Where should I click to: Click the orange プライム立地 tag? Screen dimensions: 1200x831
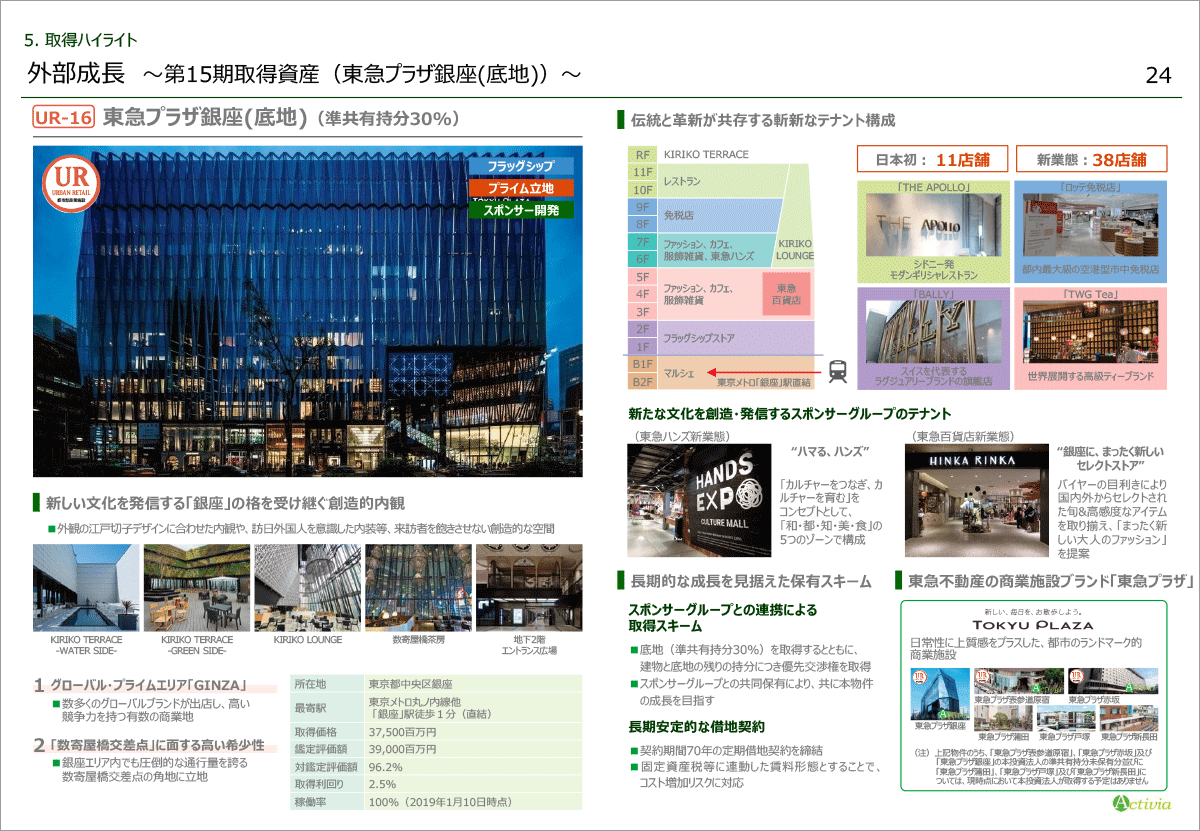tap(520, 188)
